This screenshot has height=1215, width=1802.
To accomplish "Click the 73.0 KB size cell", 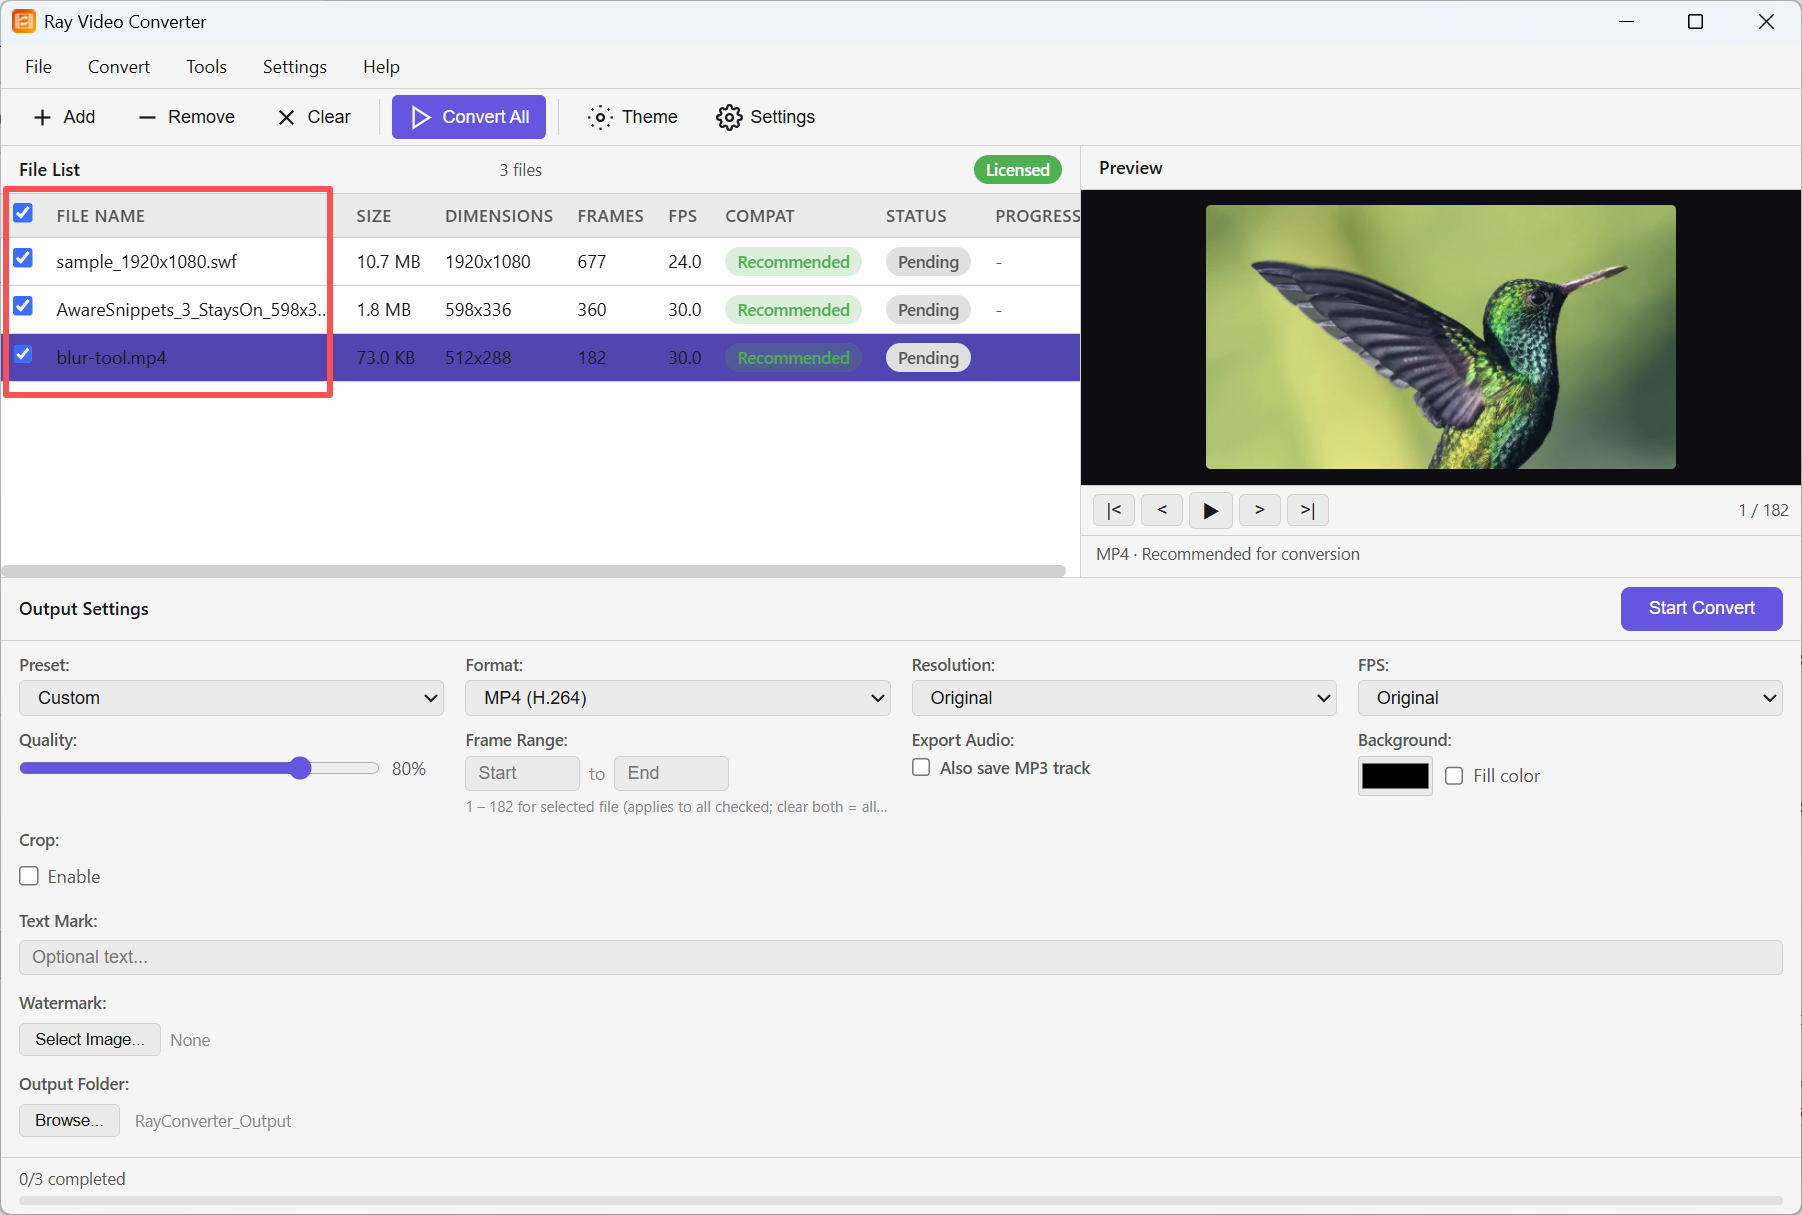I will click(x=386, y=358).
